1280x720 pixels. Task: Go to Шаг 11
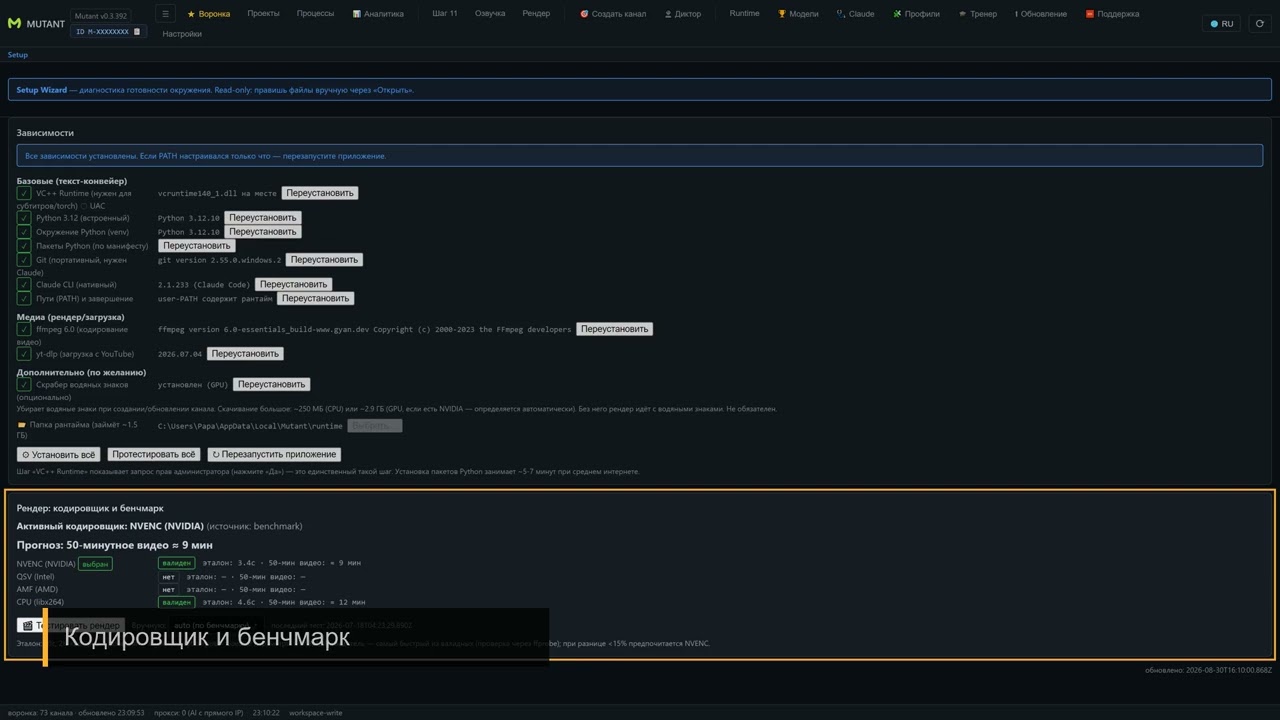tap(445, 14)
